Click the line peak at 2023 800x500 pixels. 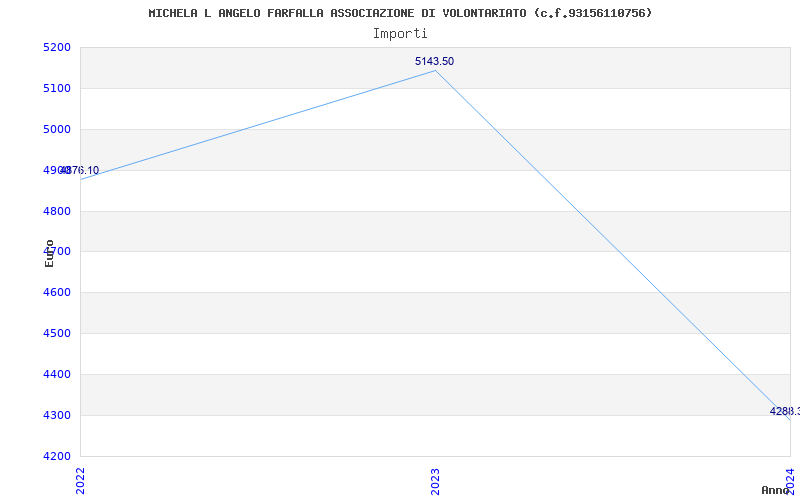click(x=435, y=70)
